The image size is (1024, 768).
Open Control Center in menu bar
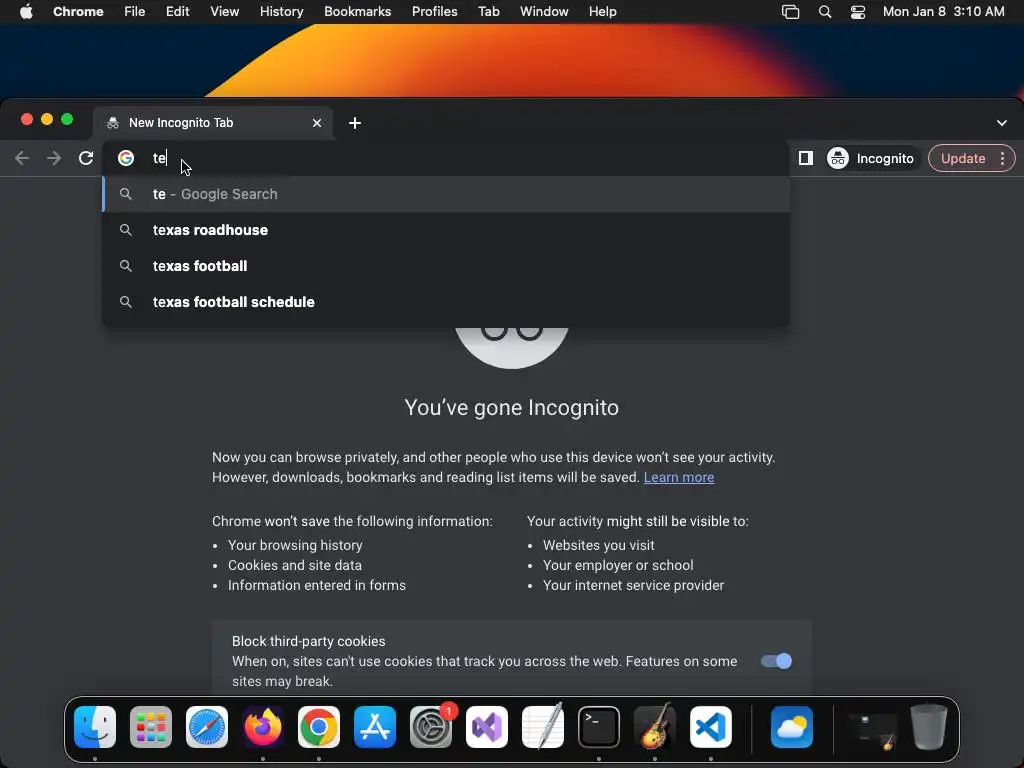click(x=857, y=12)
